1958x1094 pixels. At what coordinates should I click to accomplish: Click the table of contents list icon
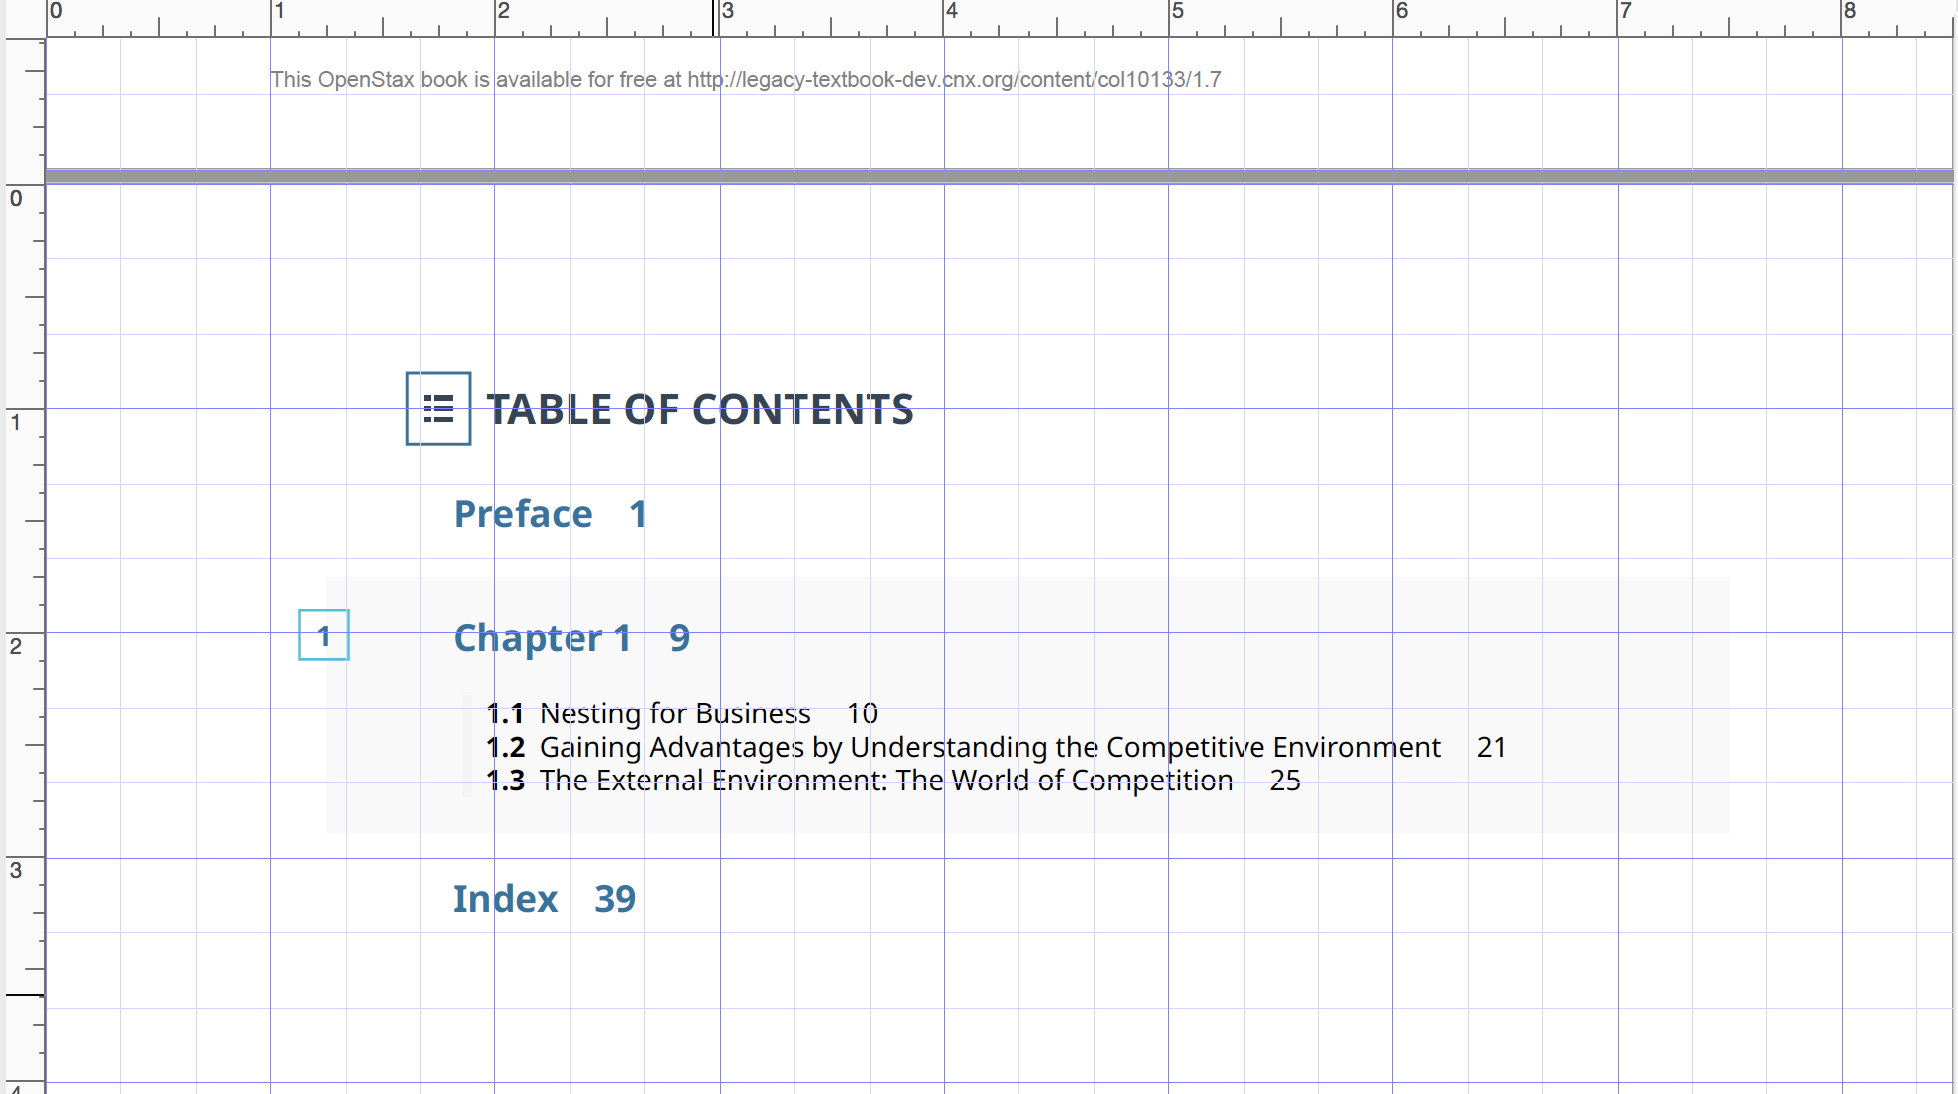pos(438,408)
